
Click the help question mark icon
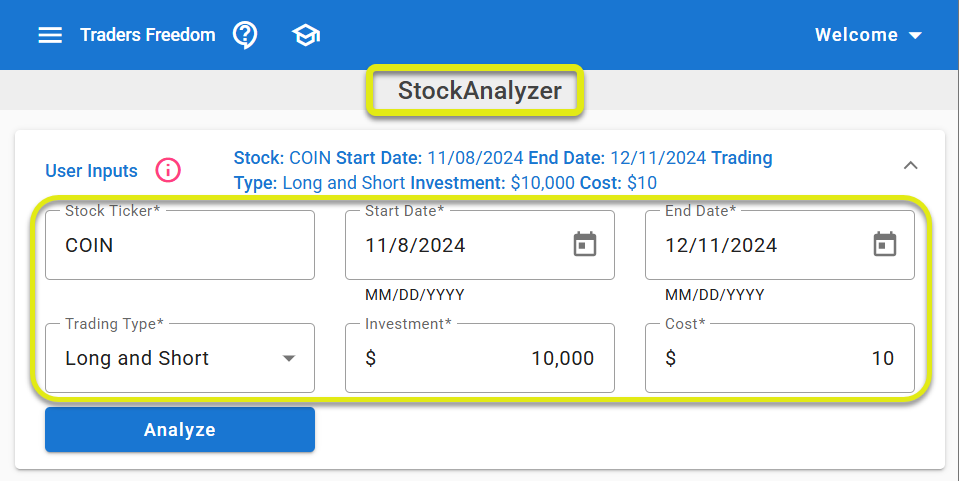245,35
